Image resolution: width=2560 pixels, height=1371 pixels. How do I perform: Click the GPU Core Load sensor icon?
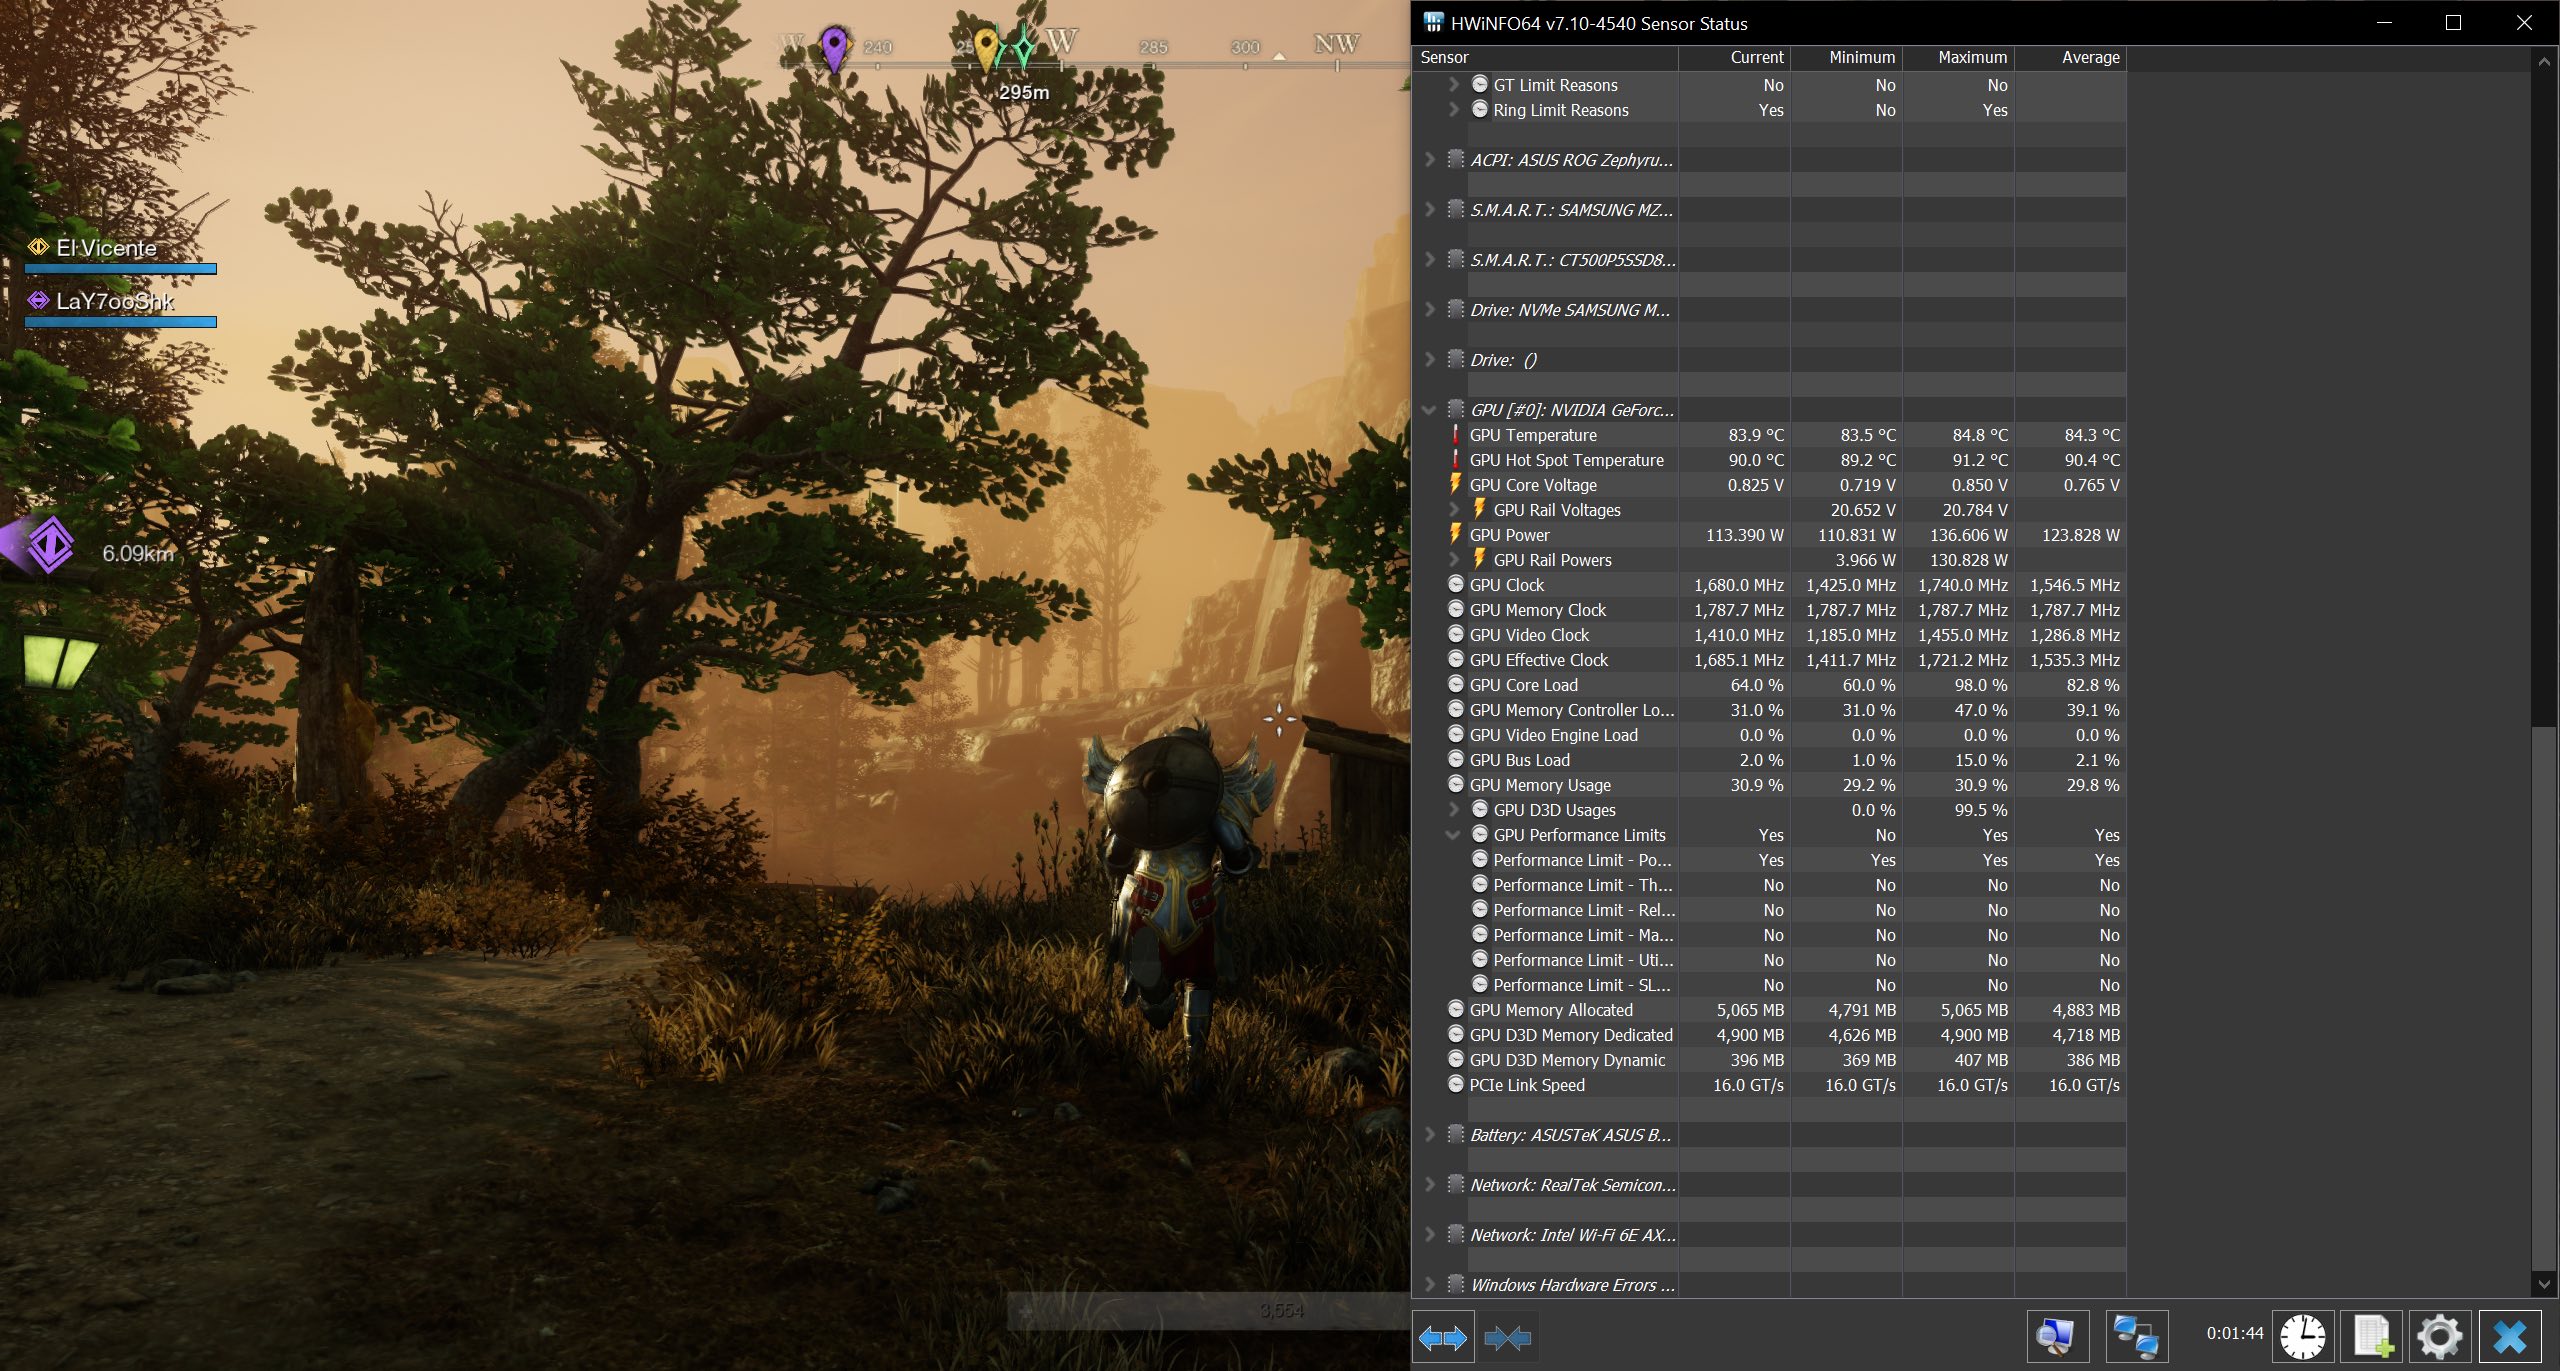pyautogui.click(x=1456, y=685)
